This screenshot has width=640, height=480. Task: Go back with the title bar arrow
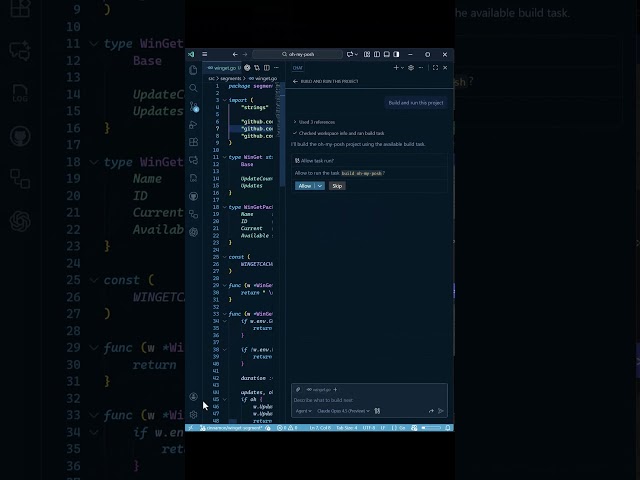click(235, 54)
